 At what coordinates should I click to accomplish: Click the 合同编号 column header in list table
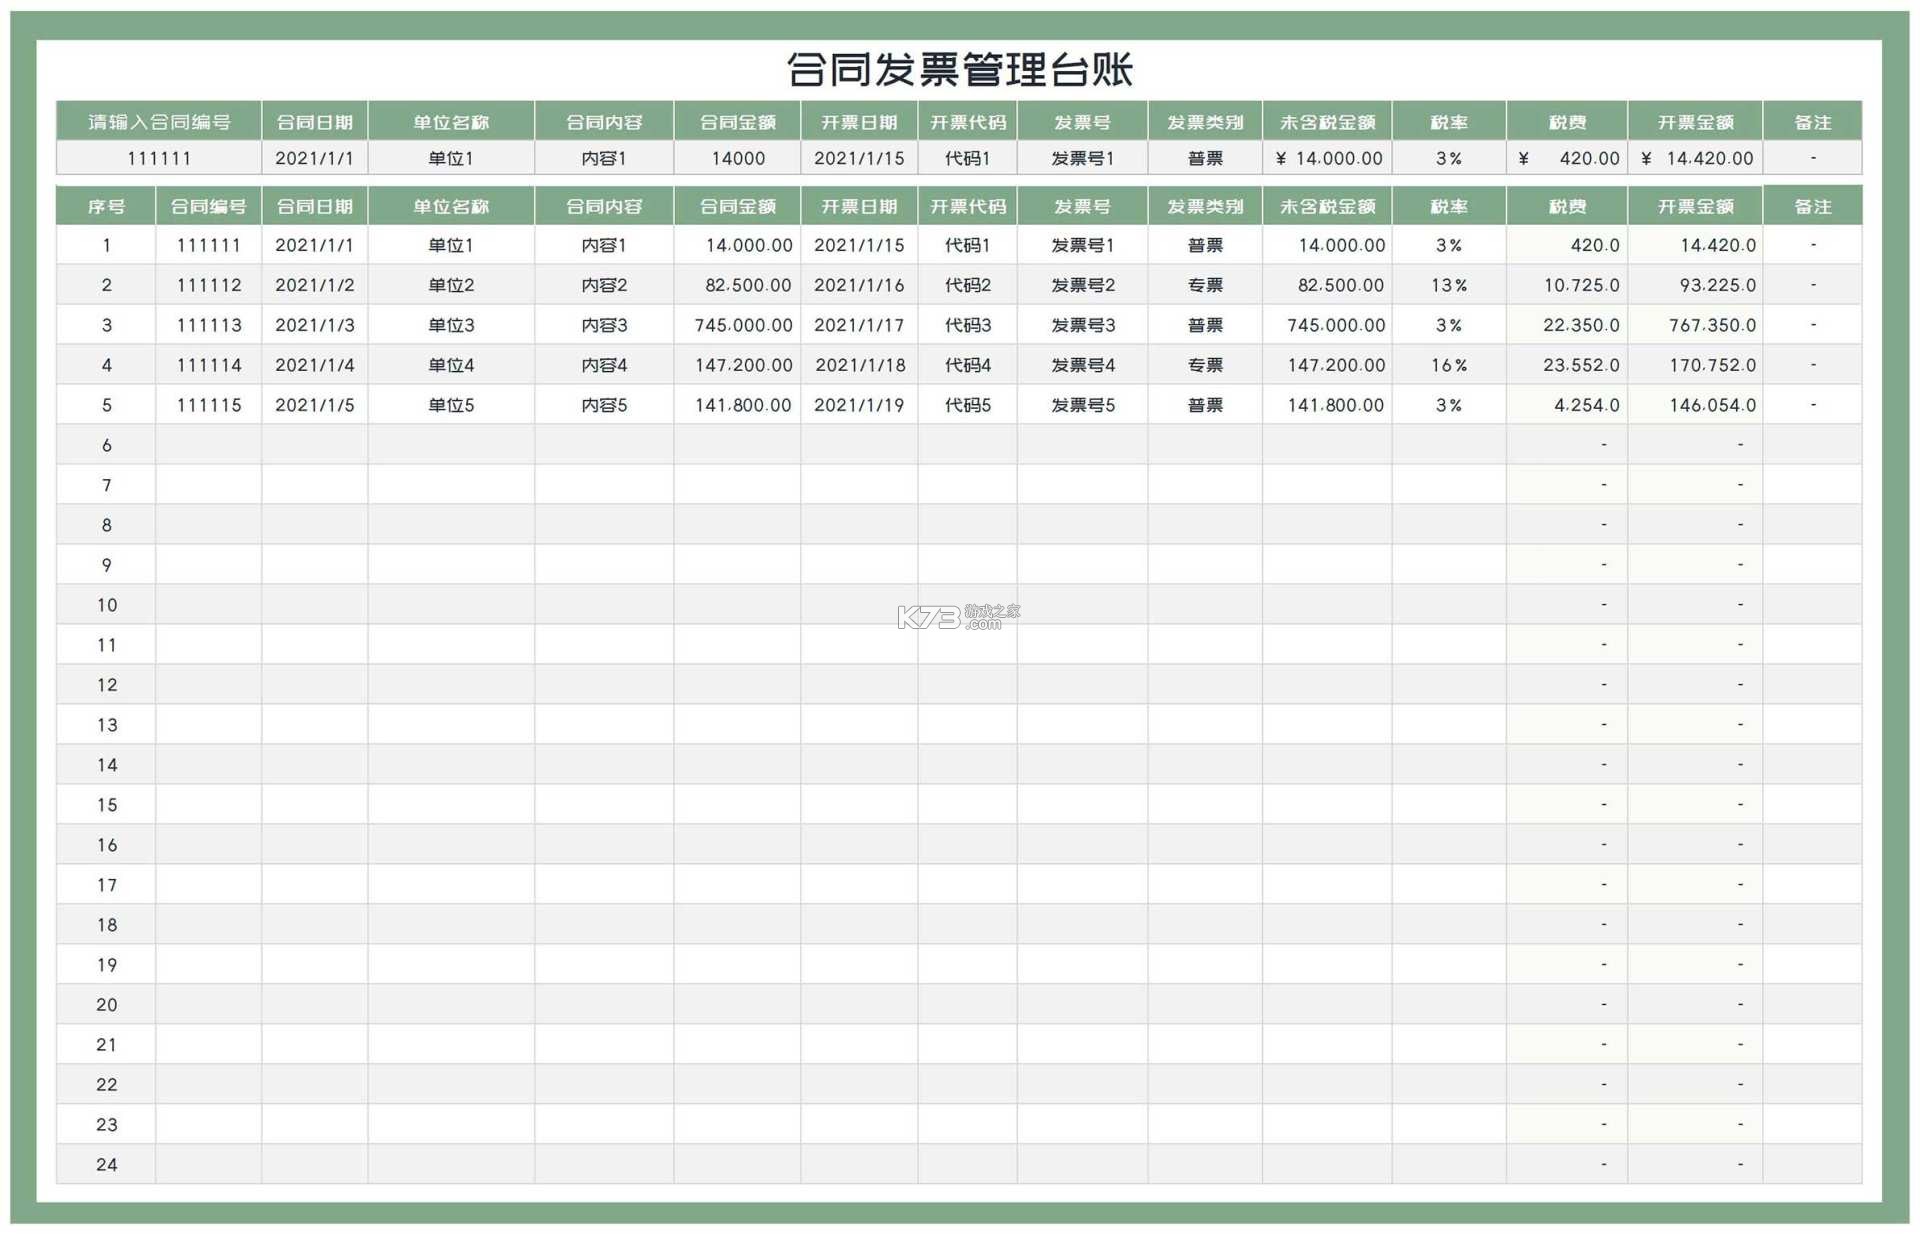pos(208,206)
